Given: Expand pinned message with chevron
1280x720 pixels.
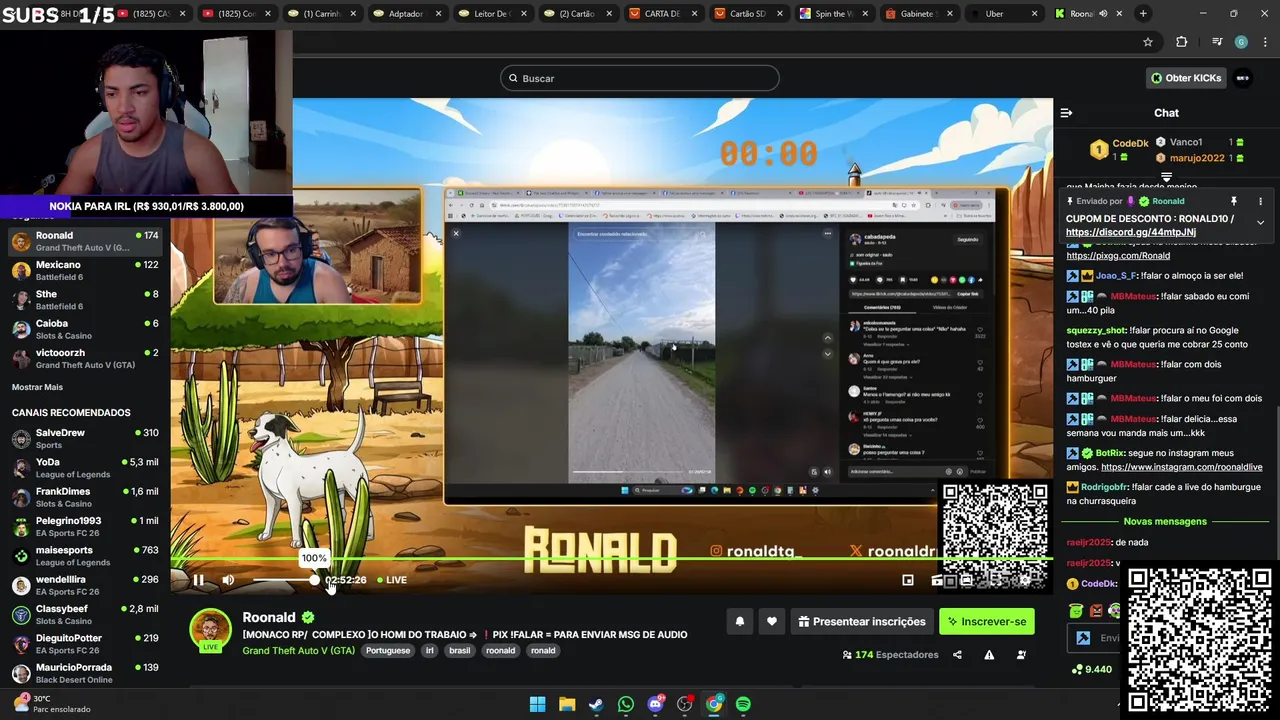Looking at the screenshot, I should 1260,222.
